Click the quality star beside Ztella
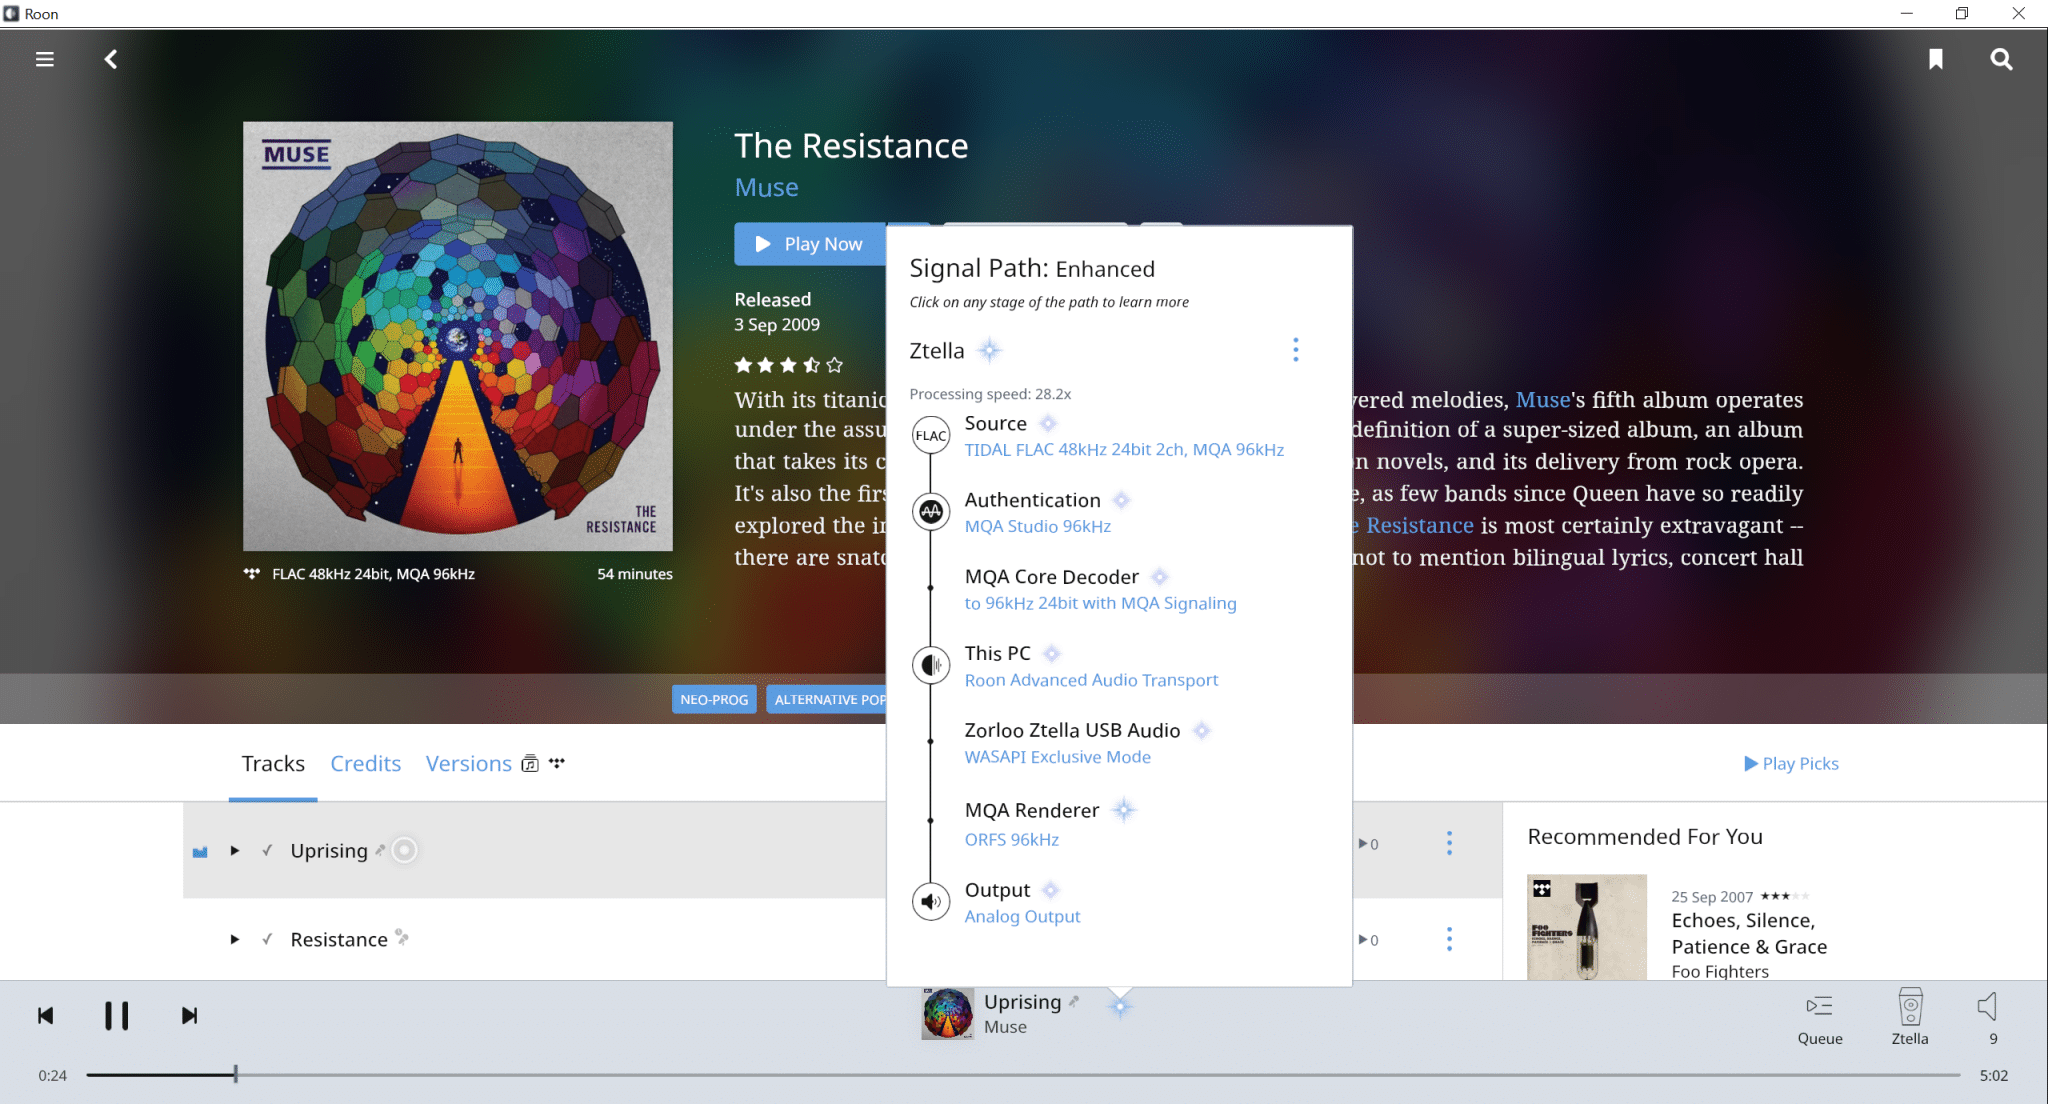The width and height of the screenshot is (2048, 1104). tap(989, 350)
